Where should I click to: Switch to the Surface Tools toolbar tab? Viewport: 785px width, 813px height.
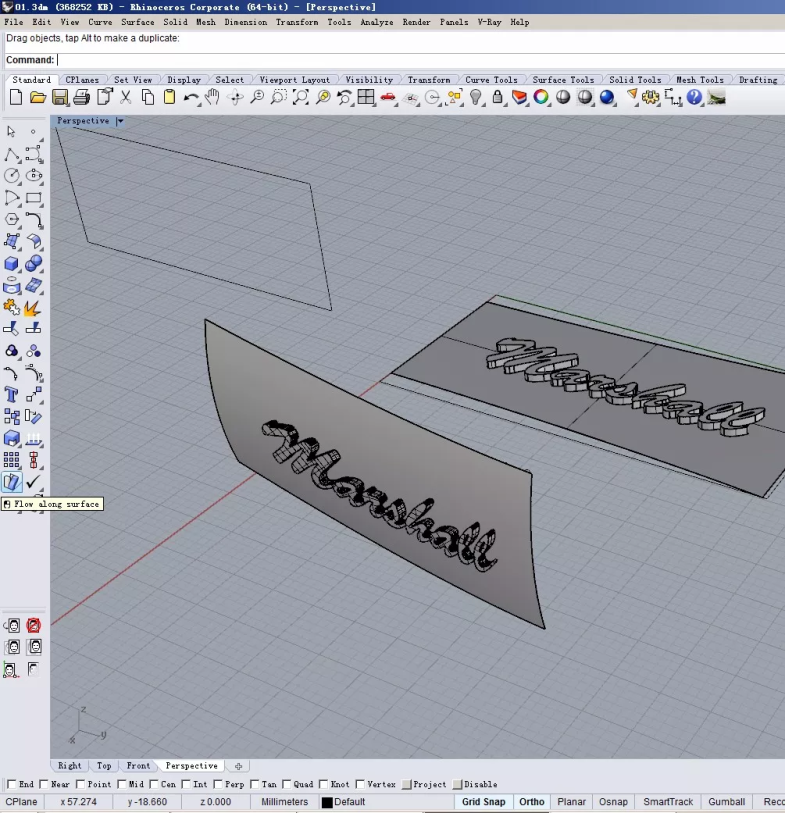click(x=563, y=80)
